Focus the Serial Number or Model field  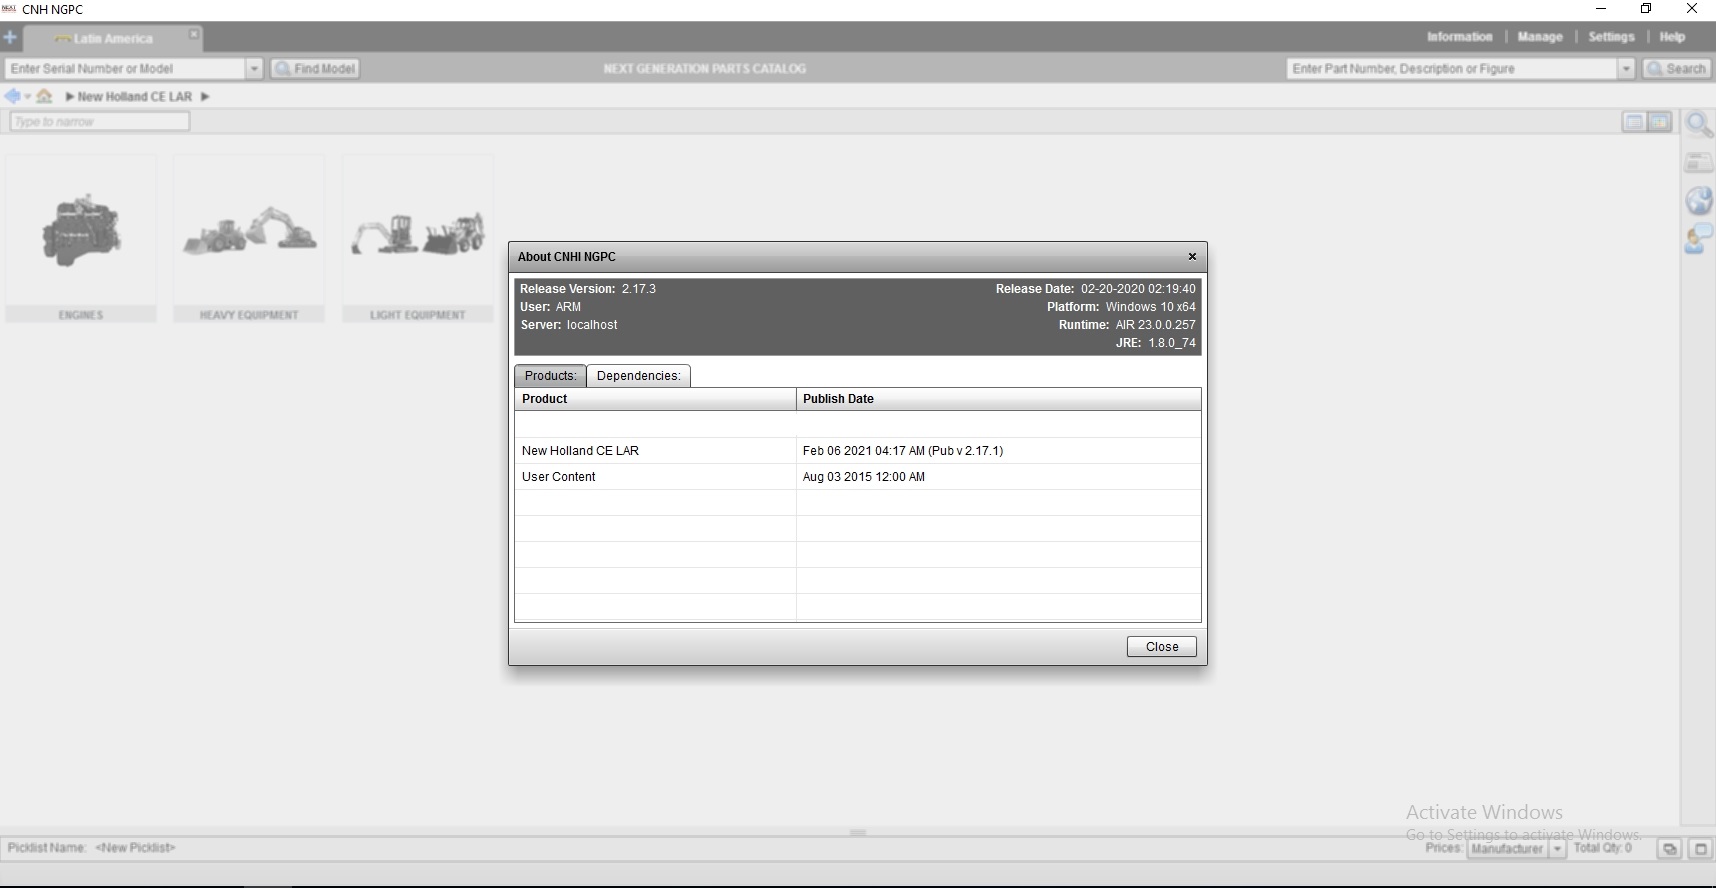[x=126, y=69]
